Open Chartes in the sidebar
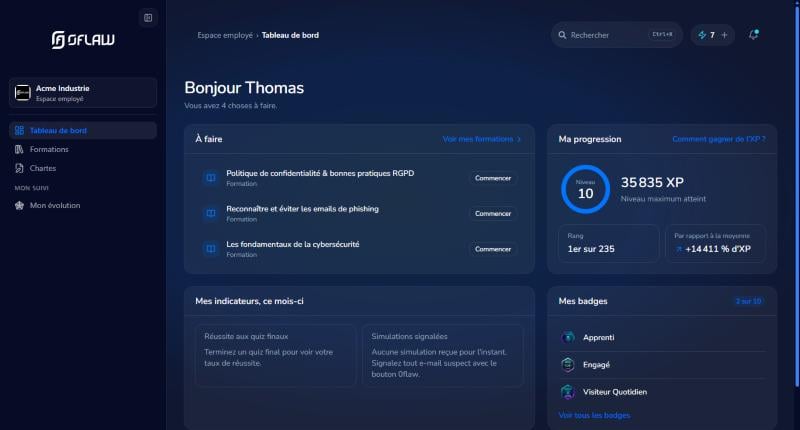Viewport: 800px width, 430px height. [83, 168]
